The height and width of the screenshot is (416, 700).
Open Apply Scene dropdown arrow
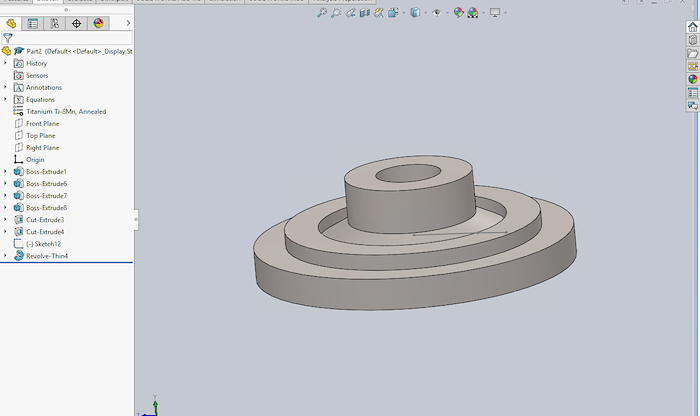483,13
